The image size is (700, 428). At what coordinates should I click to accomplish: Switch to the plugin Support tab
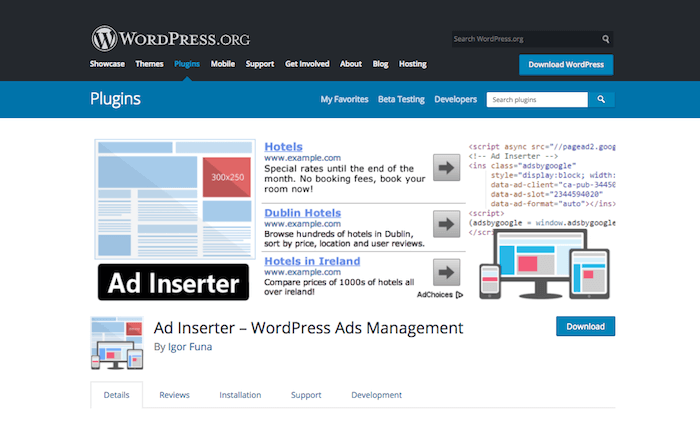click(306, 395)
